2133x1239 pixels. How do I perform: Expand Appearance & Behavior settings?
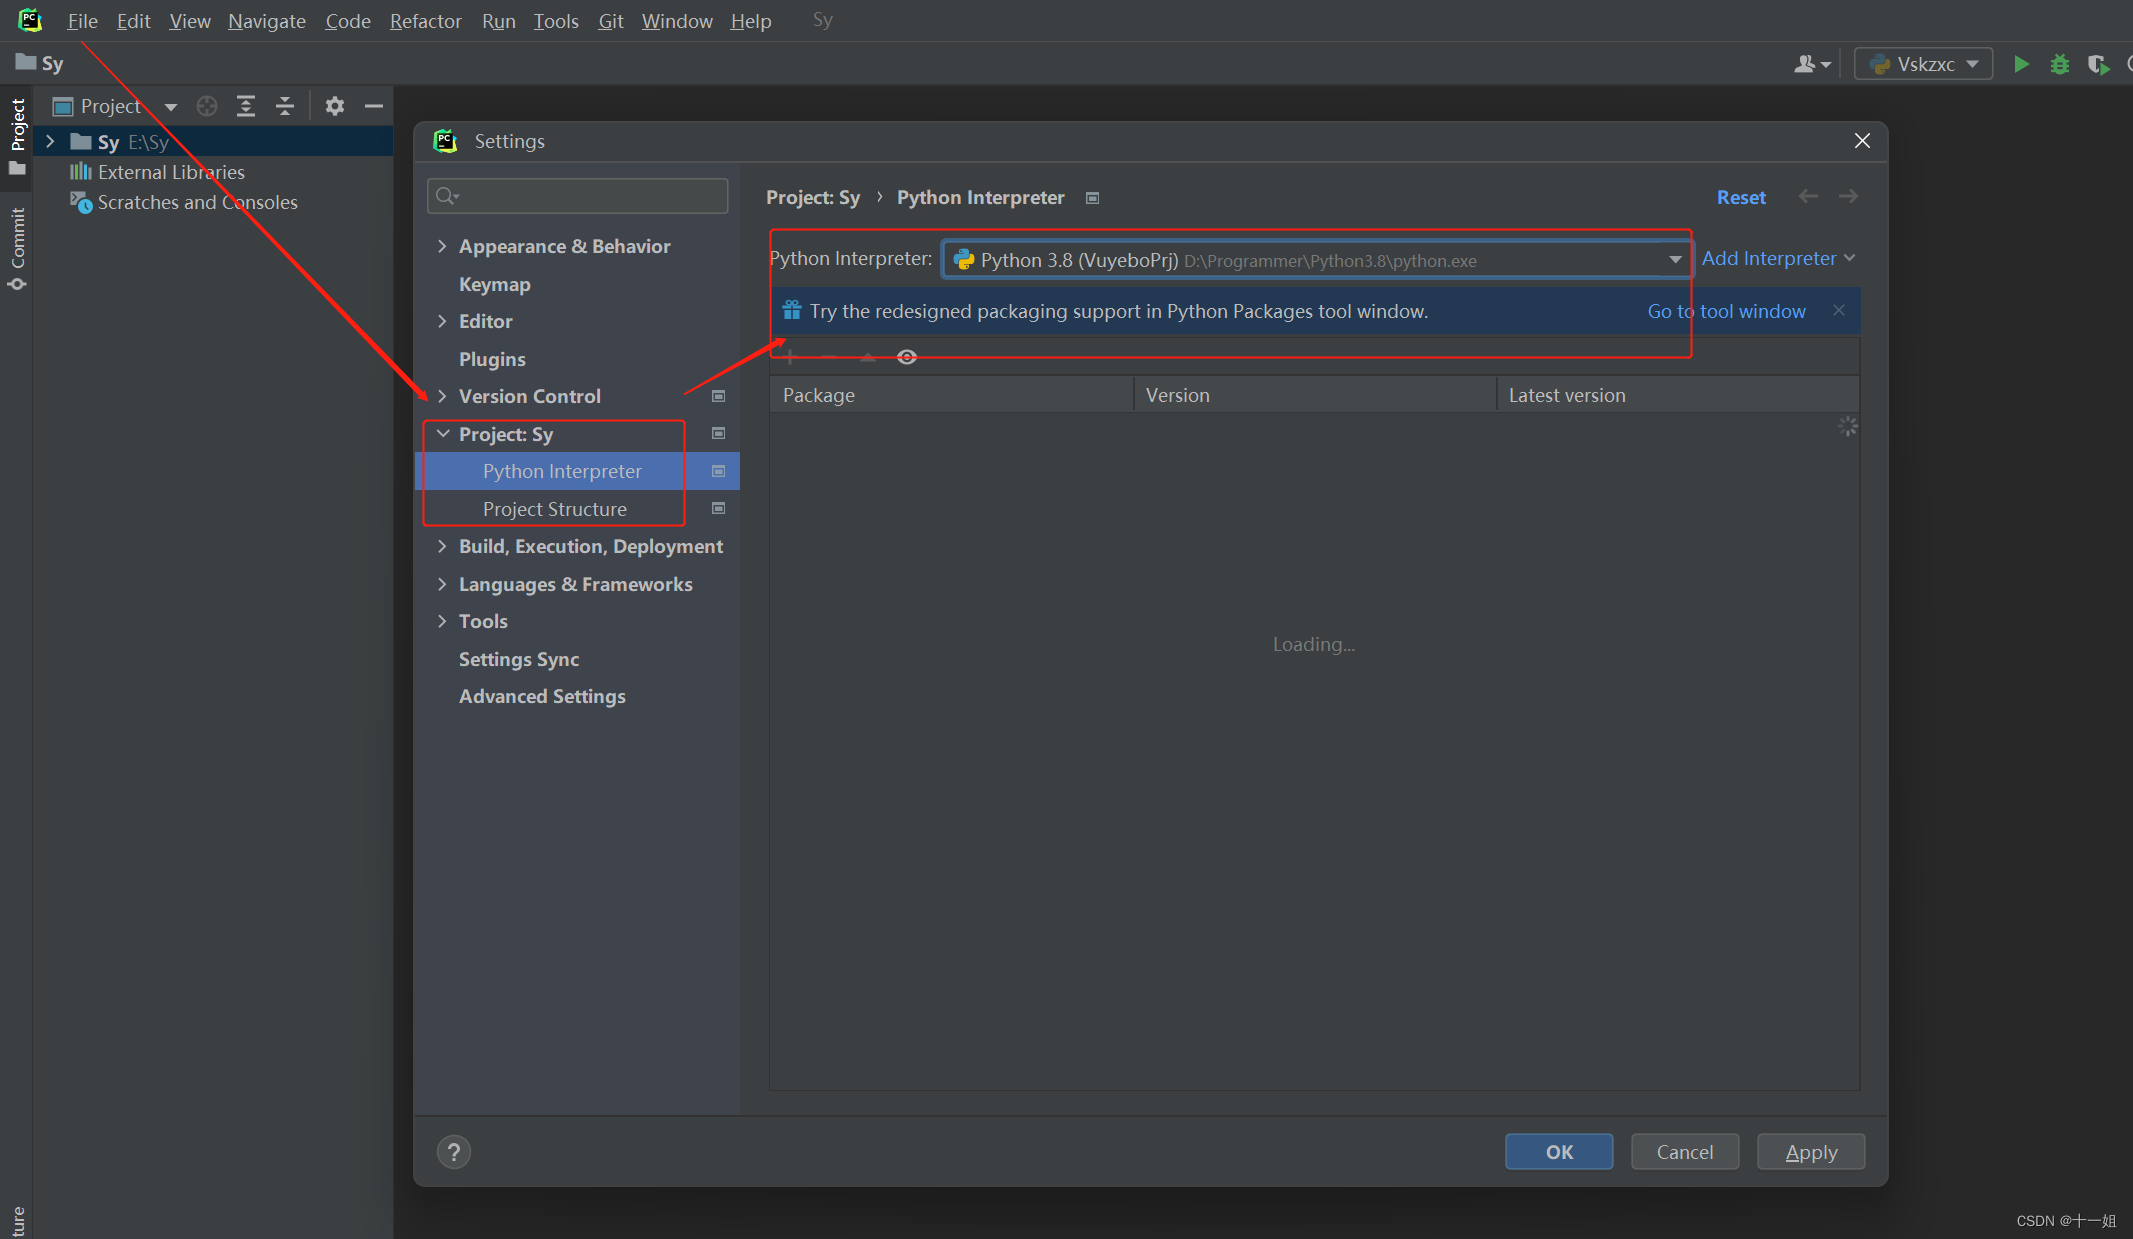442,246
